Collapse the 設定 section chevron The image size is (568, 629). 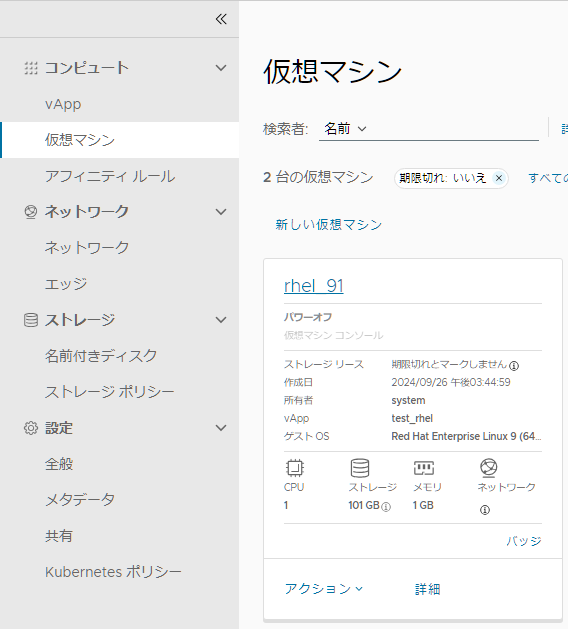point(221,428)
